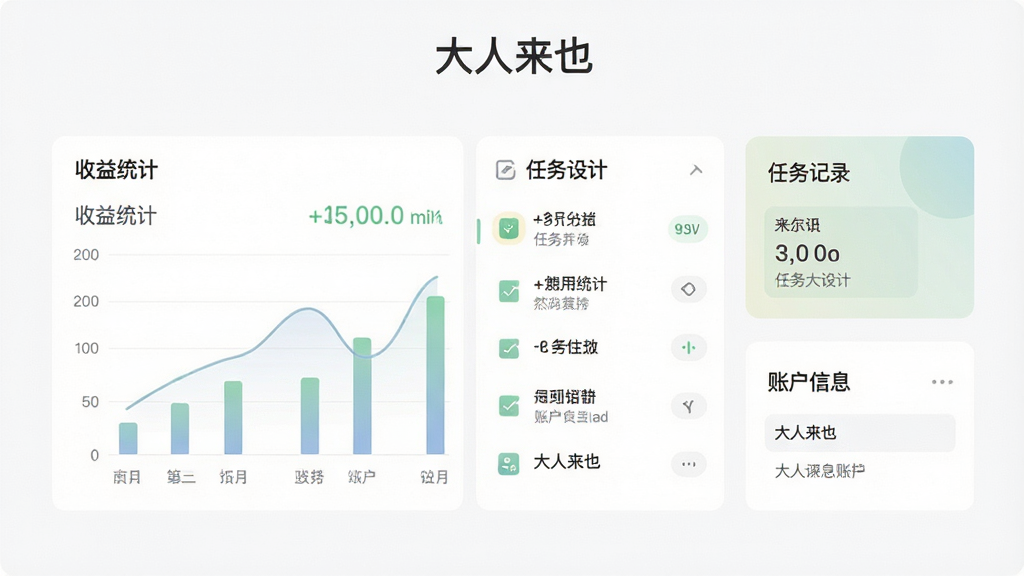The width and height of the screenshot is (1024, 576).
Task: Click the tallest bar in the revenue chart
Action: pyautogui.click(x=436, y=375)
